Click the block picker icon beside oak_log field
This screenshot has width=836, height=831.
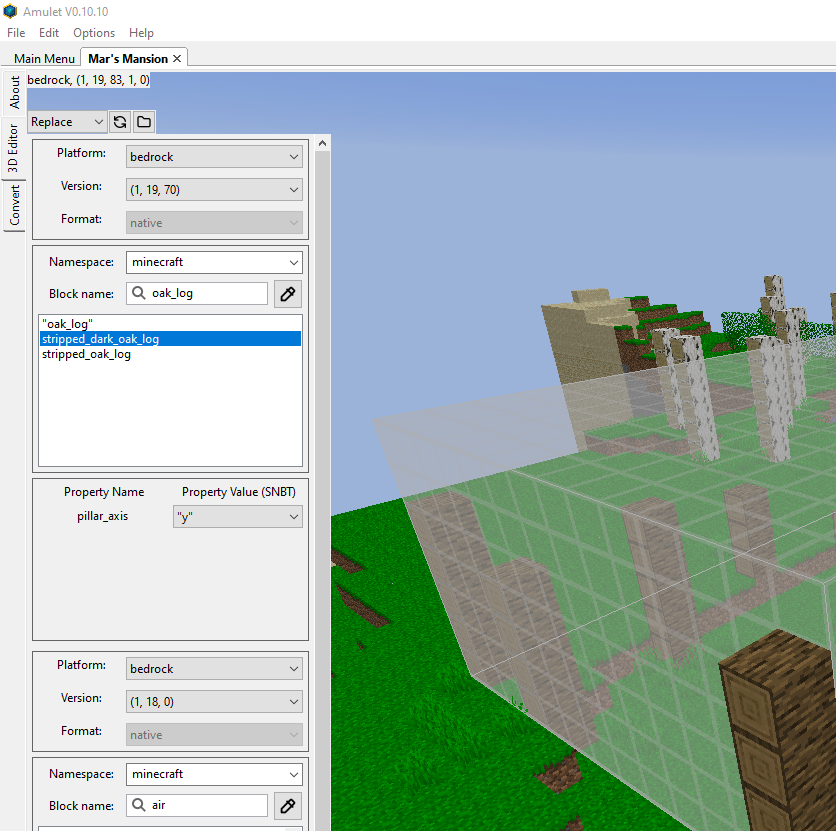(287, 293)
